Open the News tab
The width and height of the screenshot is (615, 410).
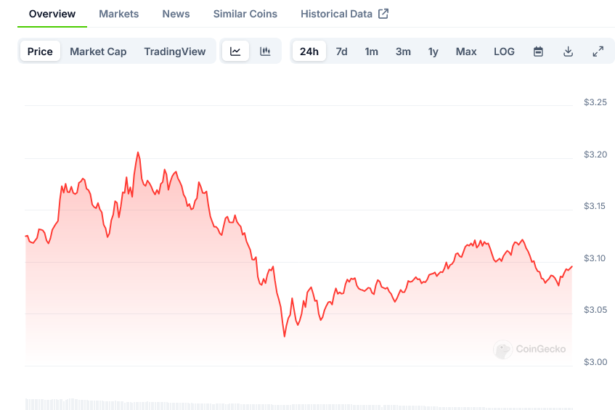(x=175, y=14)
